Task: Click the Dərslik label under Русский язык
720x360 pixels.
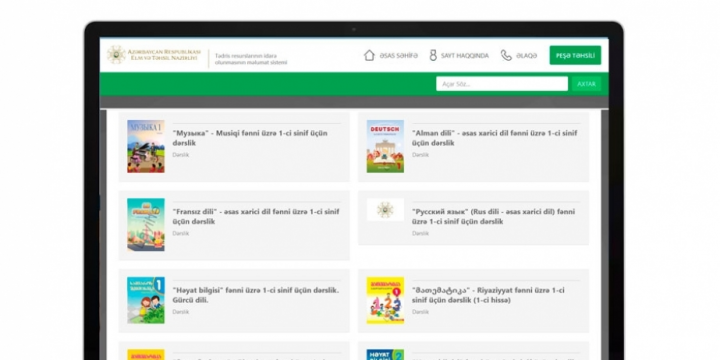Action: pyautogui.click(x=420, y=233)
